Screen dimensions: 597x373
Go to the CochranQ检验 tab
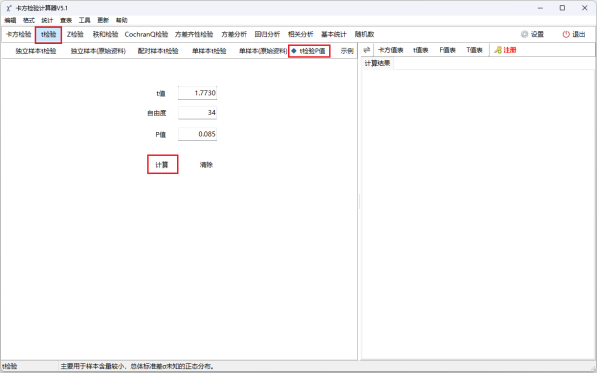coord(147,34)
